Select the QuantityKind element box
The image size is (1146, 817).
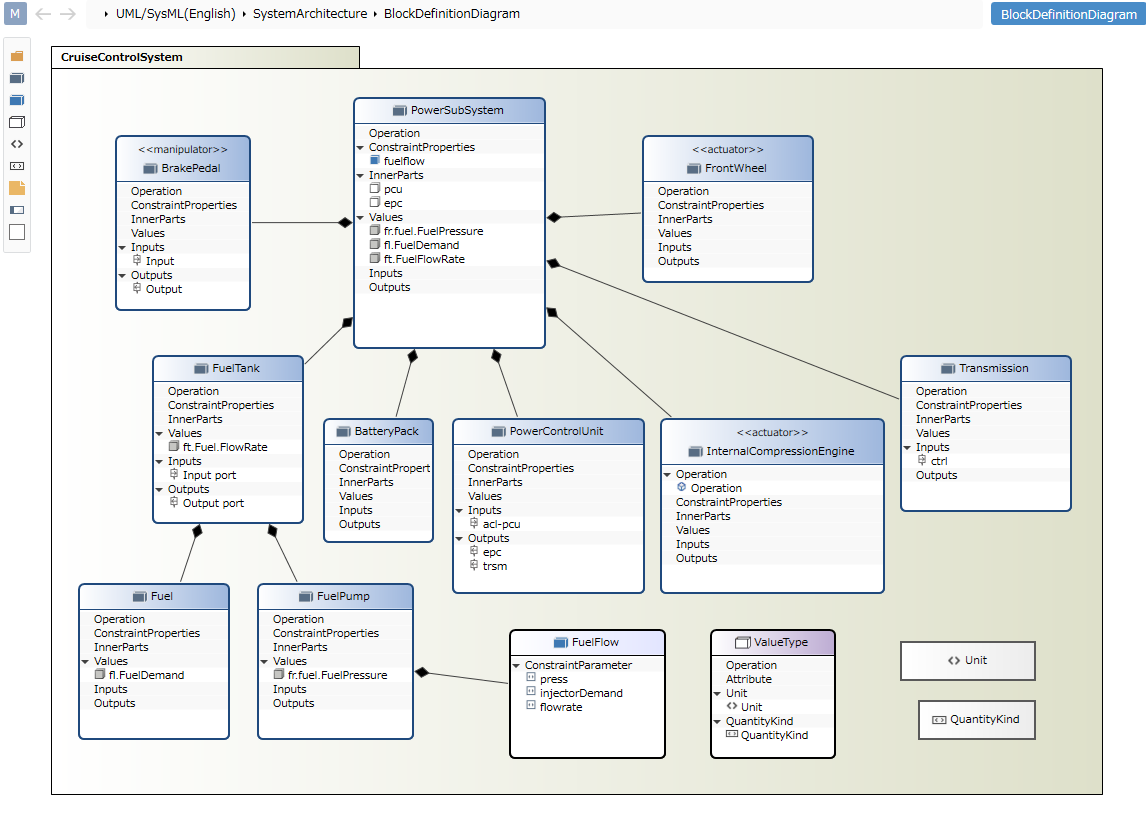click(x=976, y=720)
